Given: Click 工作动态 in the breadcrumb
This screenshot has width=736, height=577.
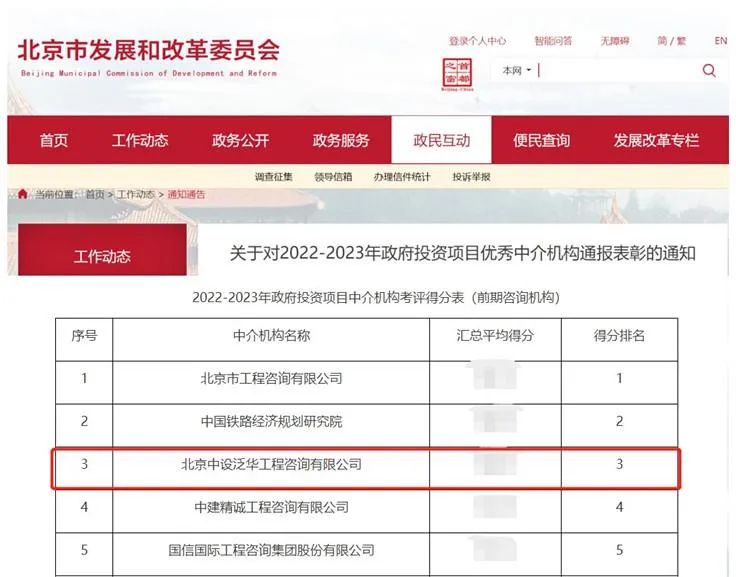Looking at the screenshot, I should 135,194.
